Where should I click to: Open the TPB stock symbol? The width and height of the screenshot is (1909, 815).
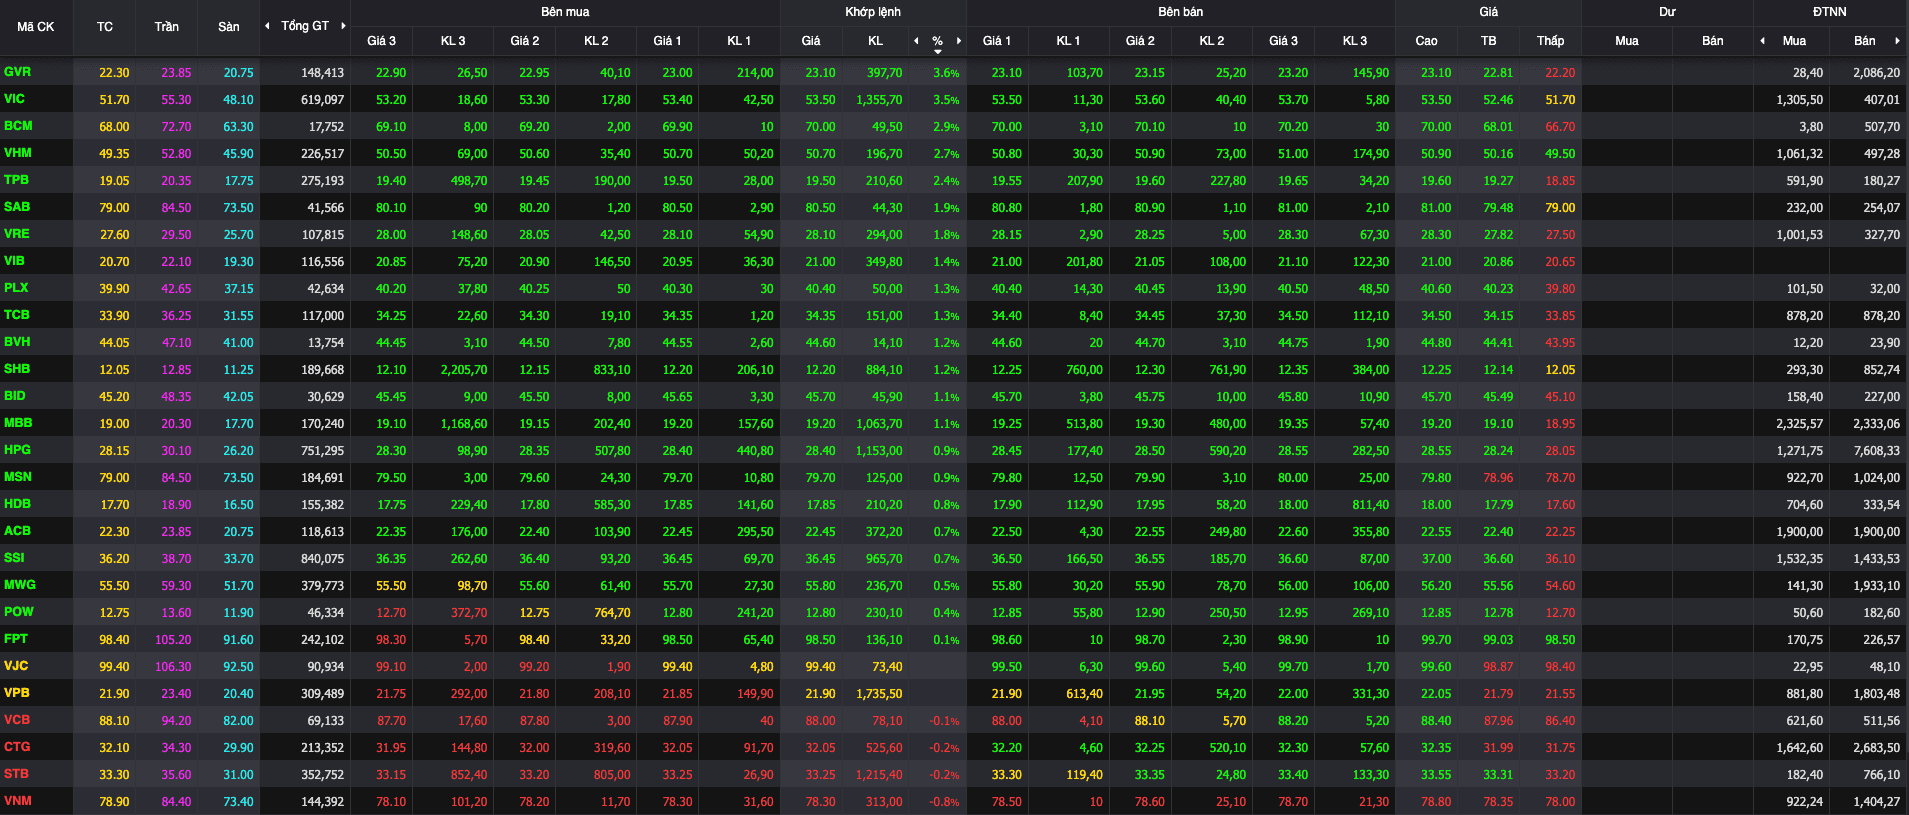click(17, 180)
